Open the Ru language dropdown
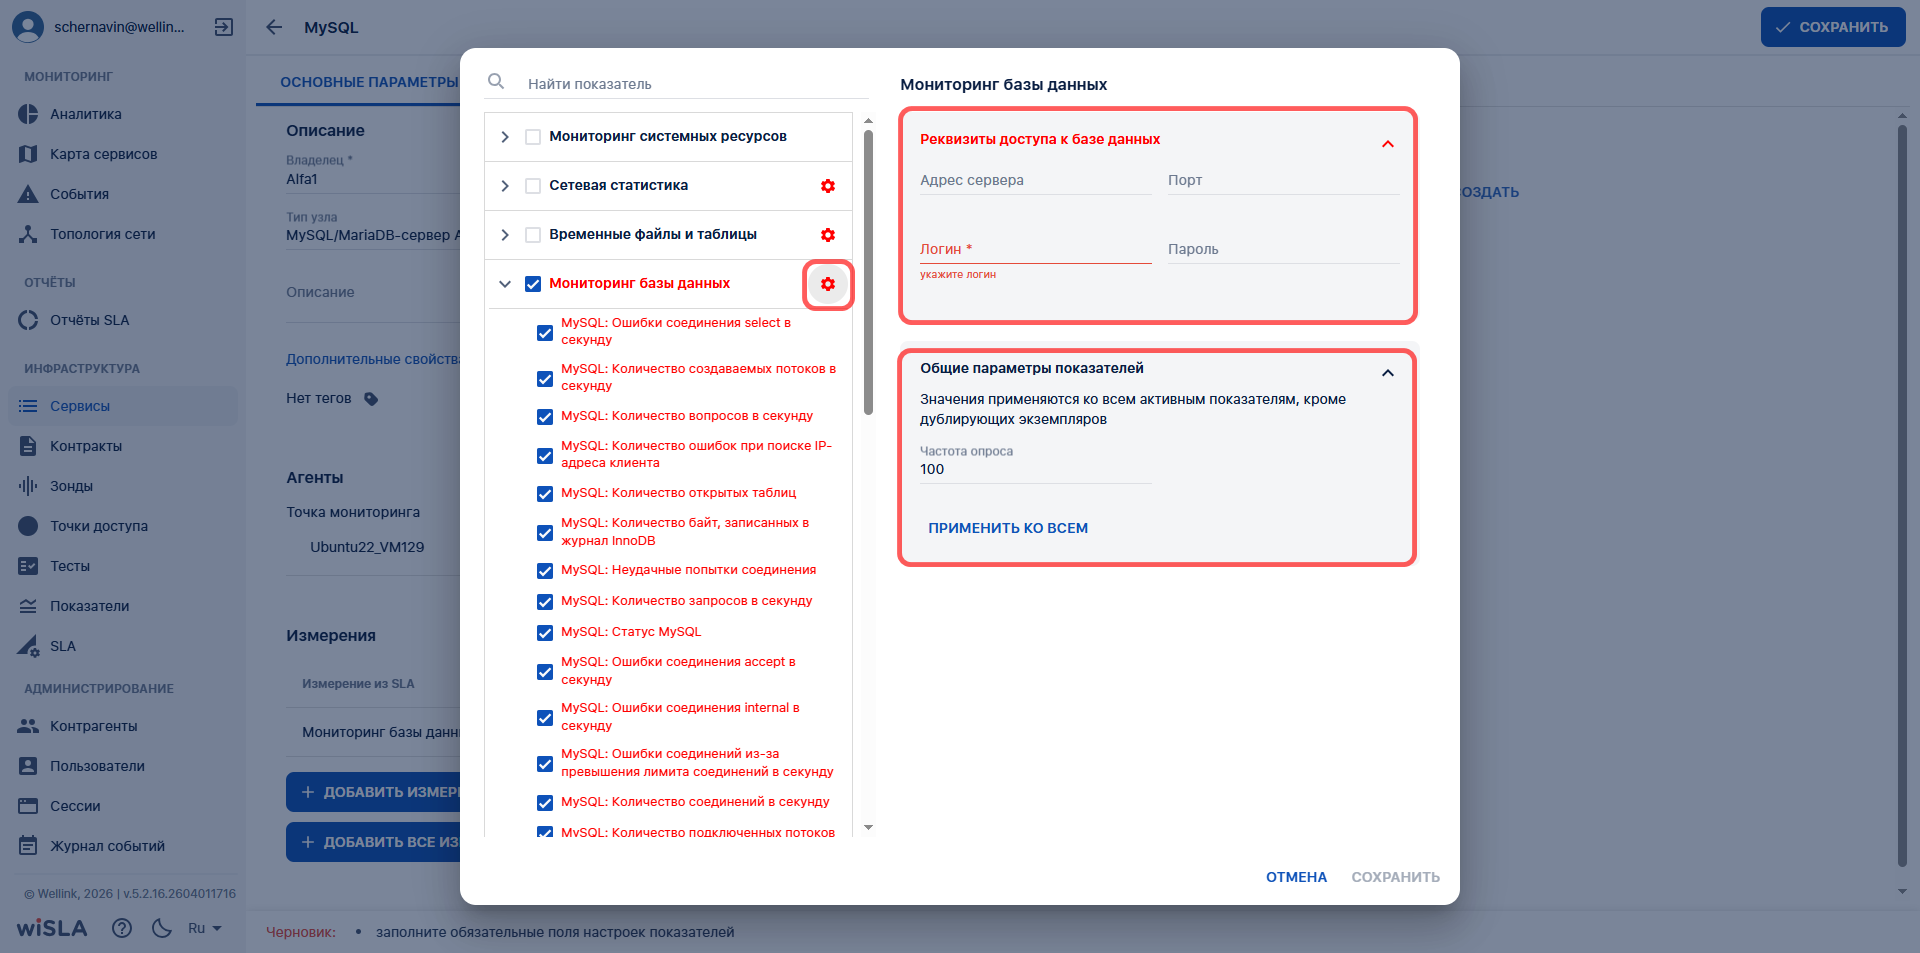This screenshot has height=953, width=1920. (205, 928)
